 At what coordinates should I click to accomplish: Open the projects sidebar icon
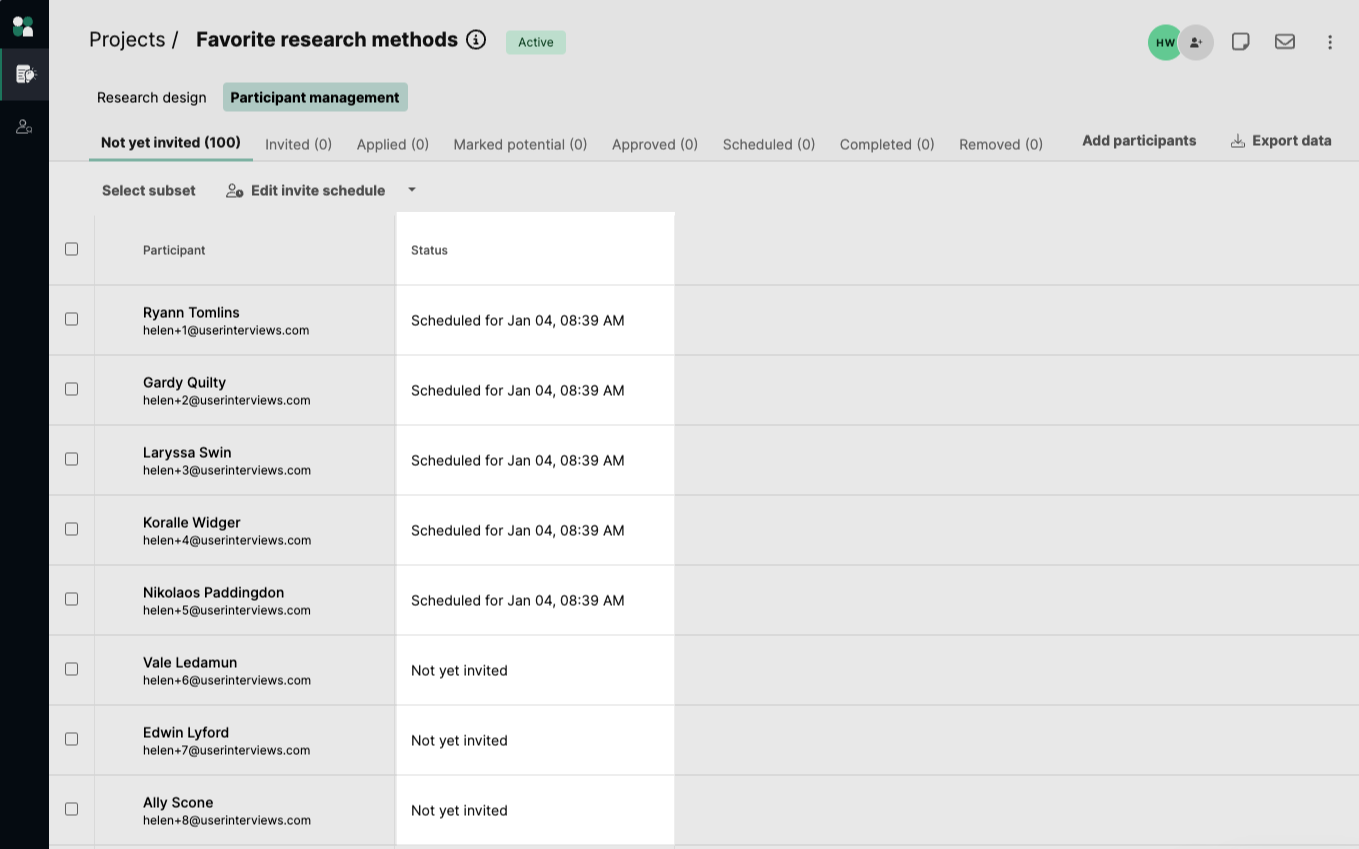(x=25, y=74)
